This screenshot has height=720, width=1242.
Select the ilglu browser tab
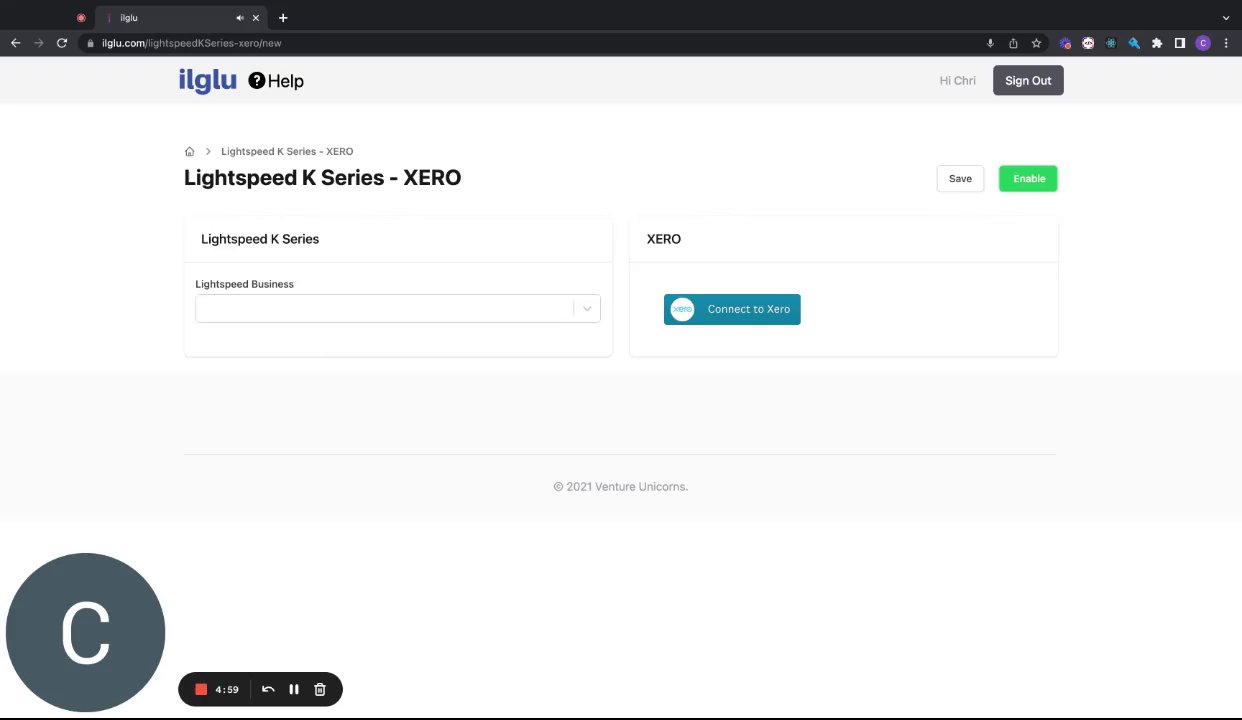pyautogui.click(x=180, y=18)
